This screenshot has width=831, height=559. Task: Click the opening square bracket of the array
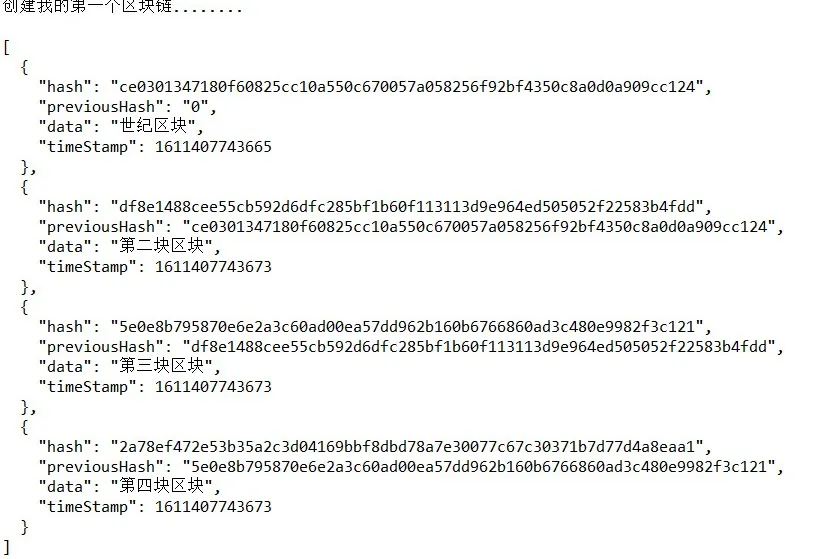pyautogui.click(x=6, y=47)
